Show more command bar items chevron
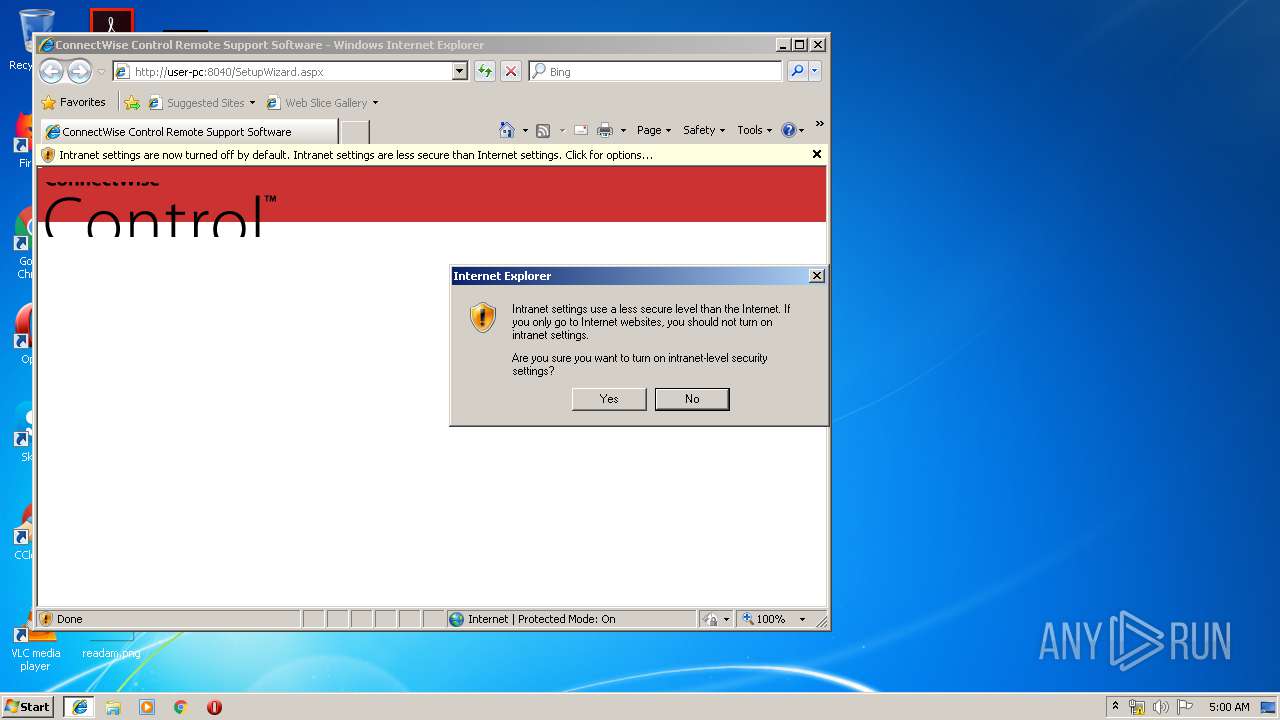1280x720 pixels. (x=819, y=124)
